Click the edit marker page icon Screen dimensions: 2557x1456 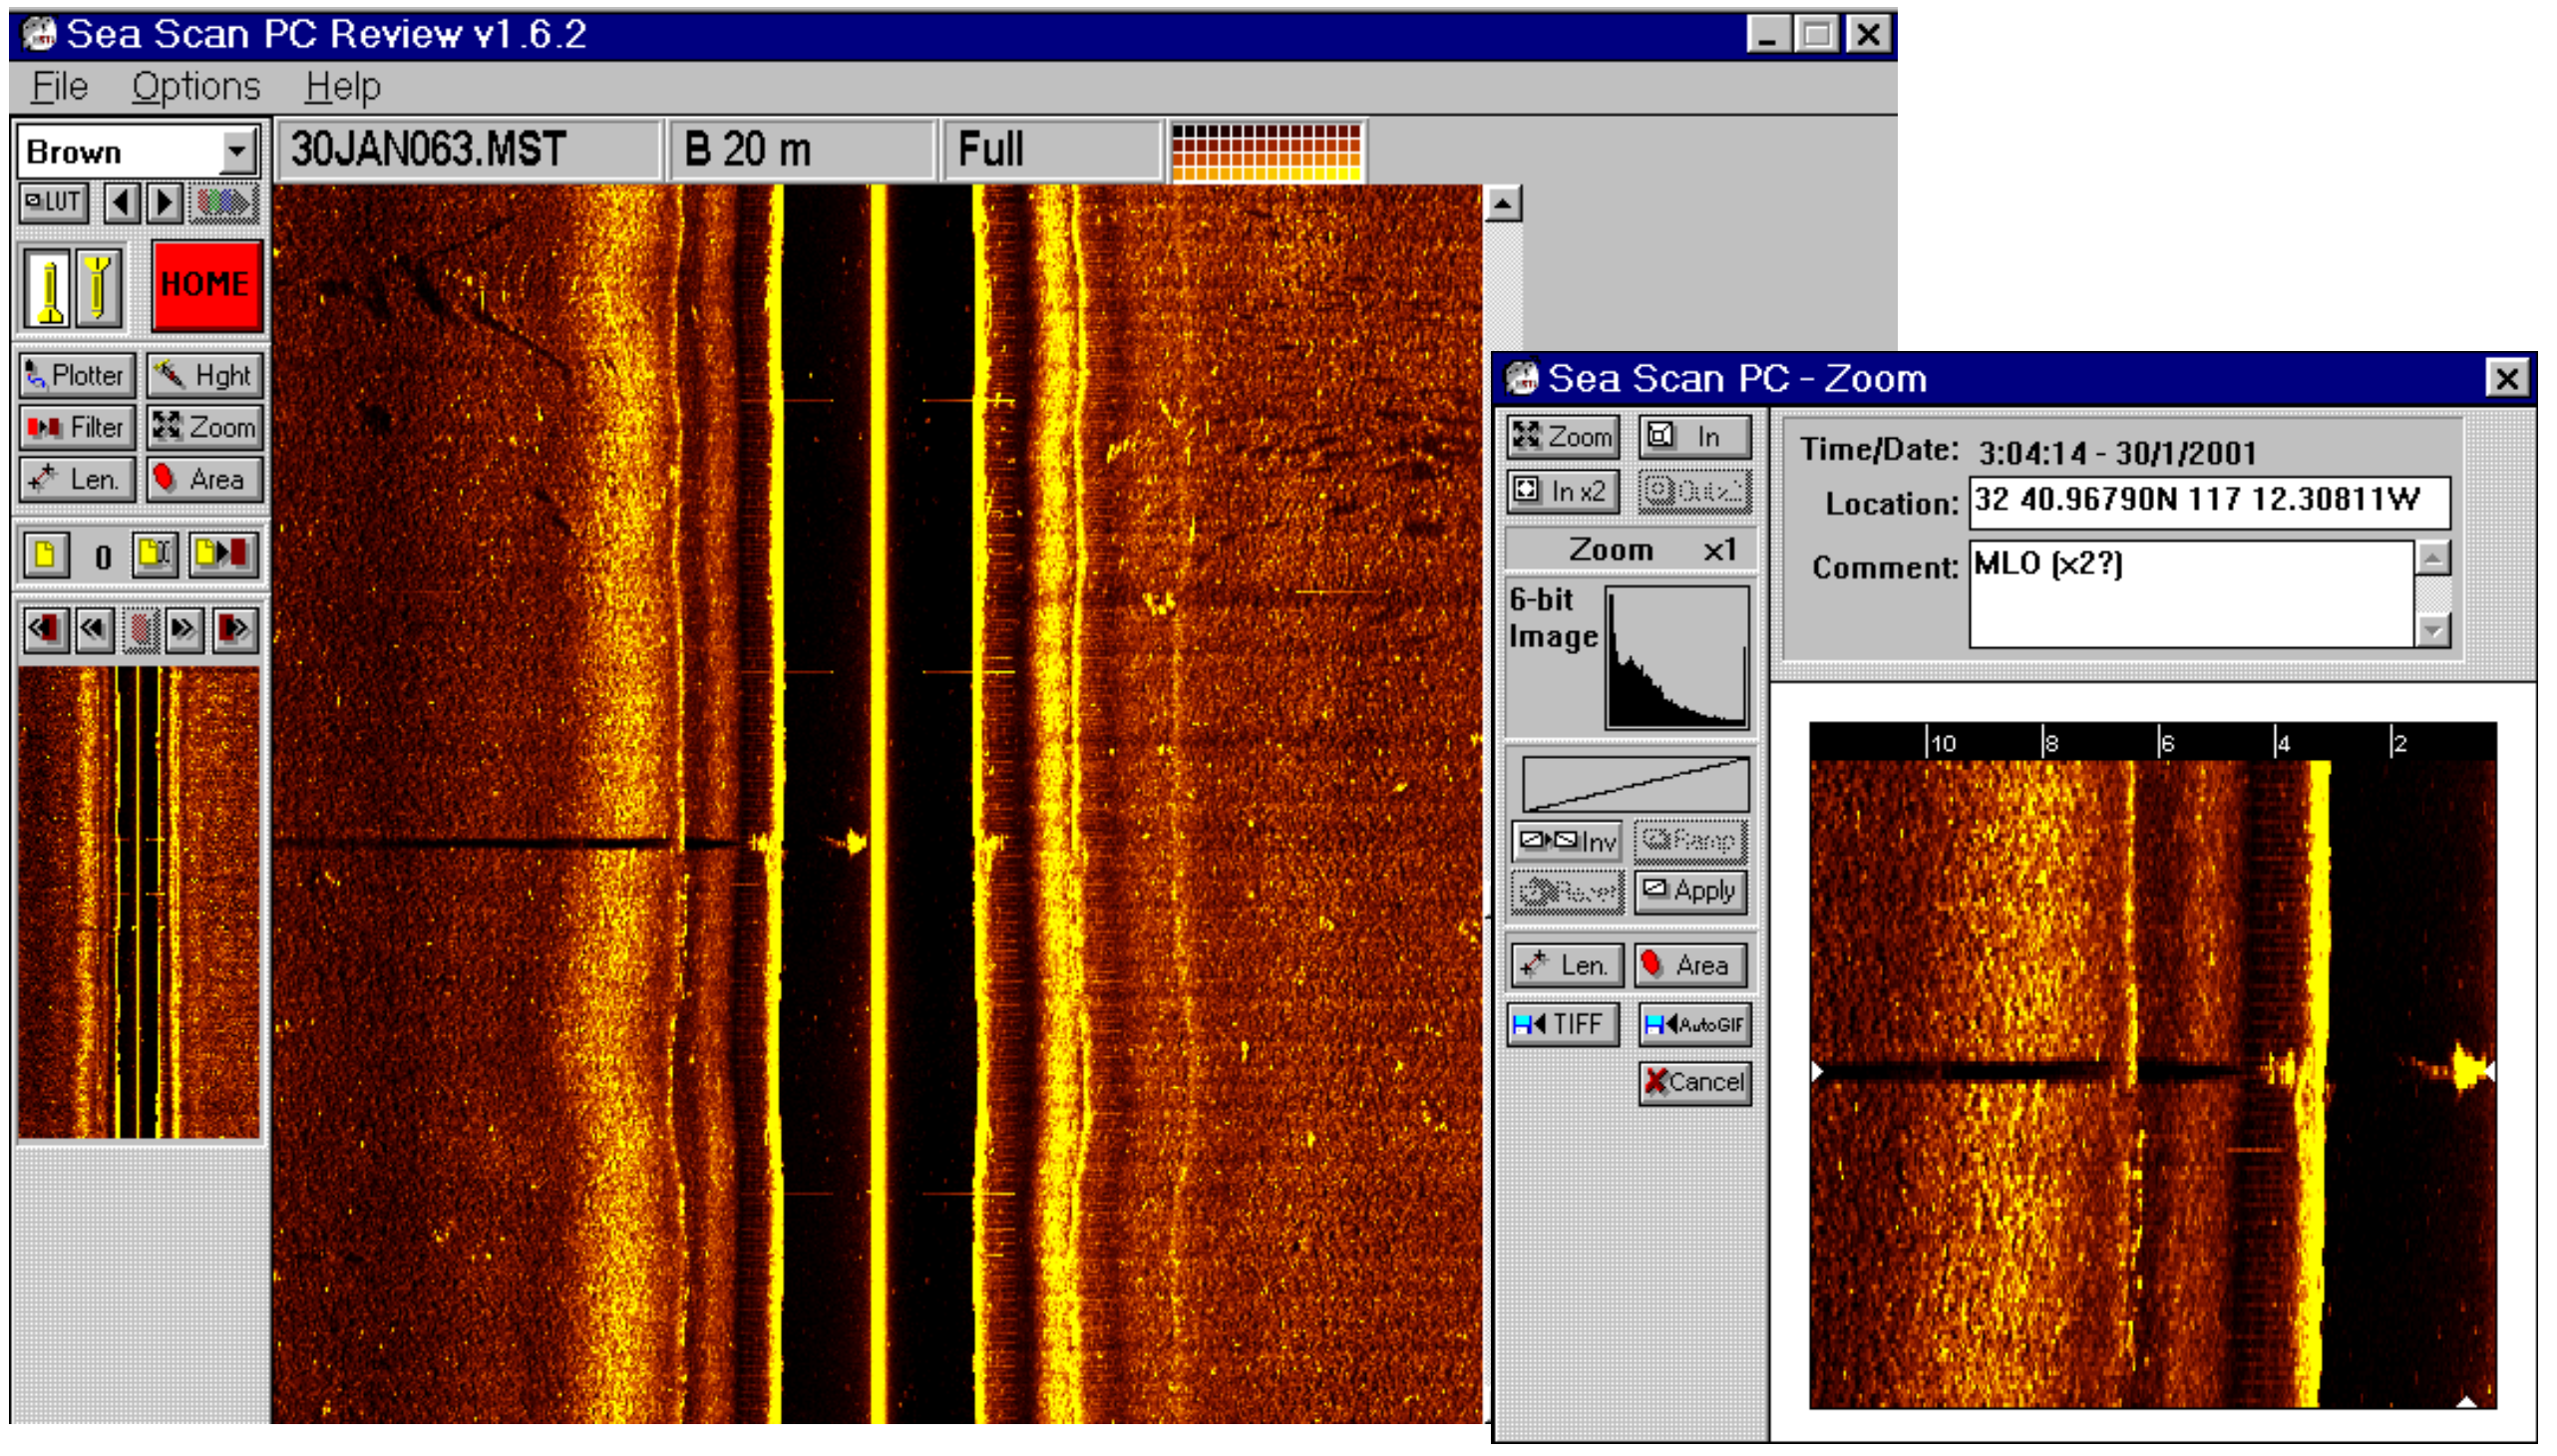(155, 555)
